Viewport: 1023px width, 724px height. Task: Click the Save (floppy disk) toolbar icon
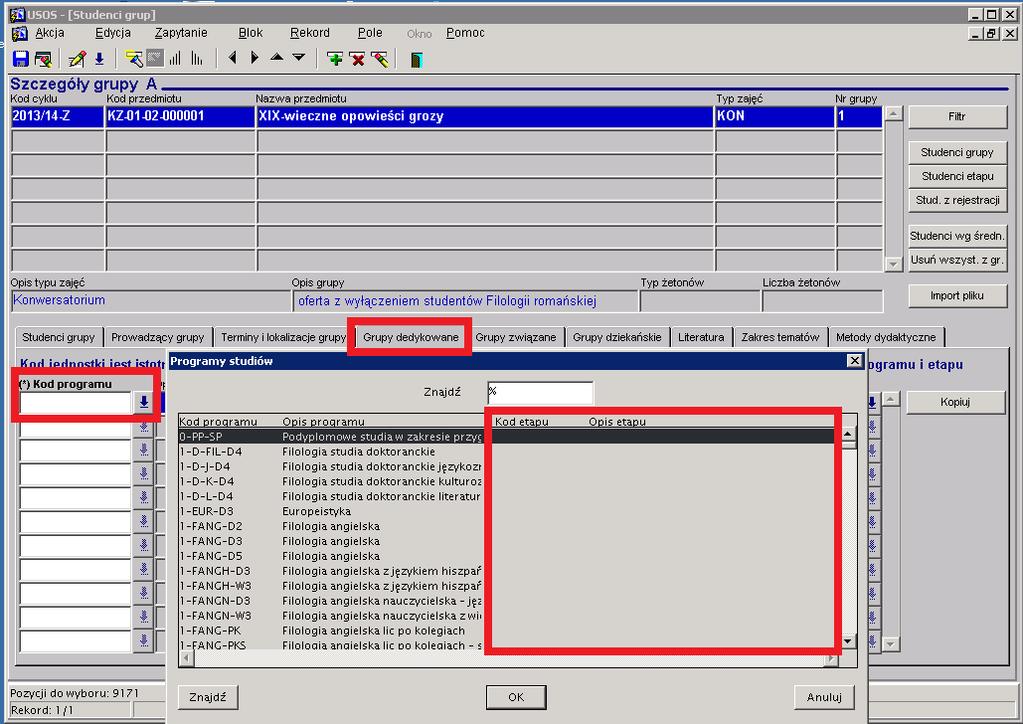pos(20,59)
